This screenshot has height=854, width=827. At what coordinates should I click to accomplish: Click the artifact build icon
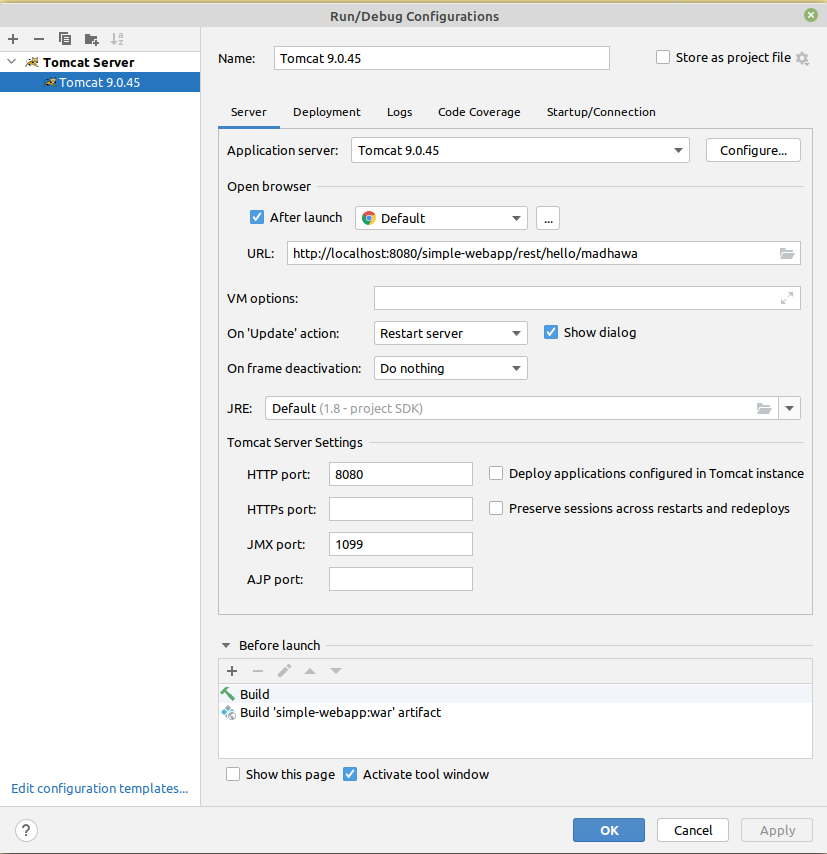[228, 712]
